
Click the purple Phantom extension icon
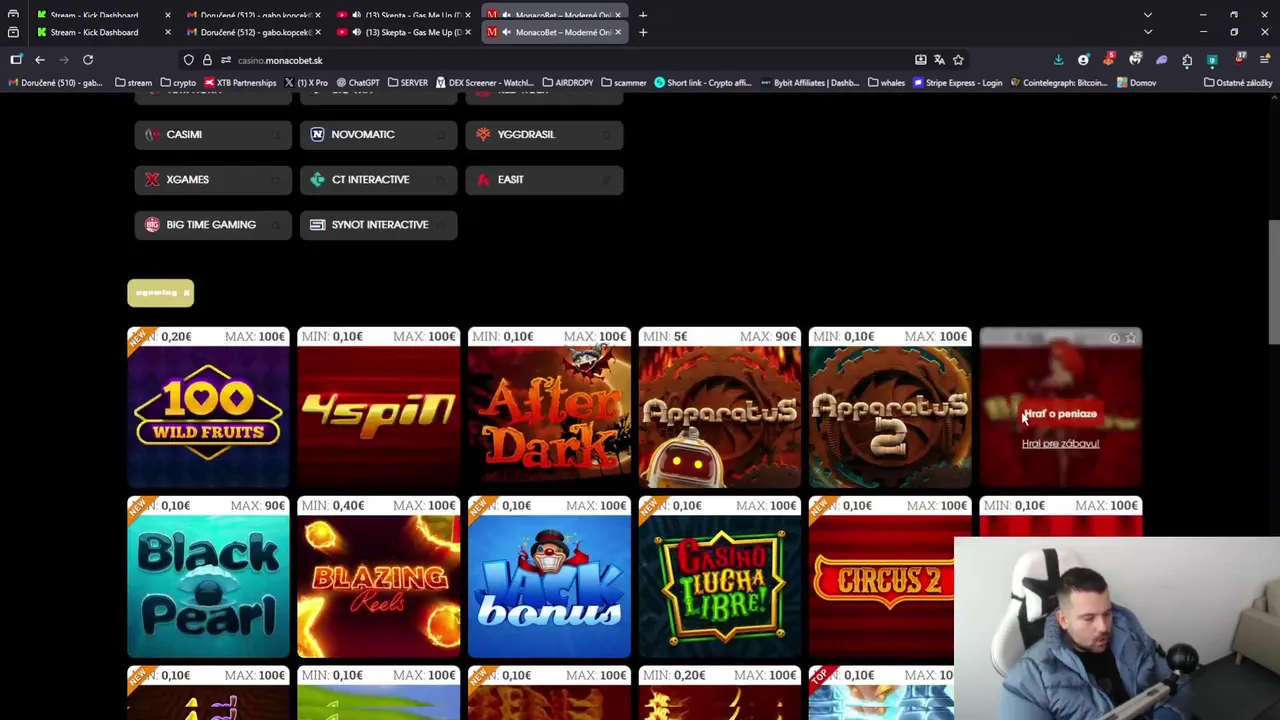[1161, 60]
